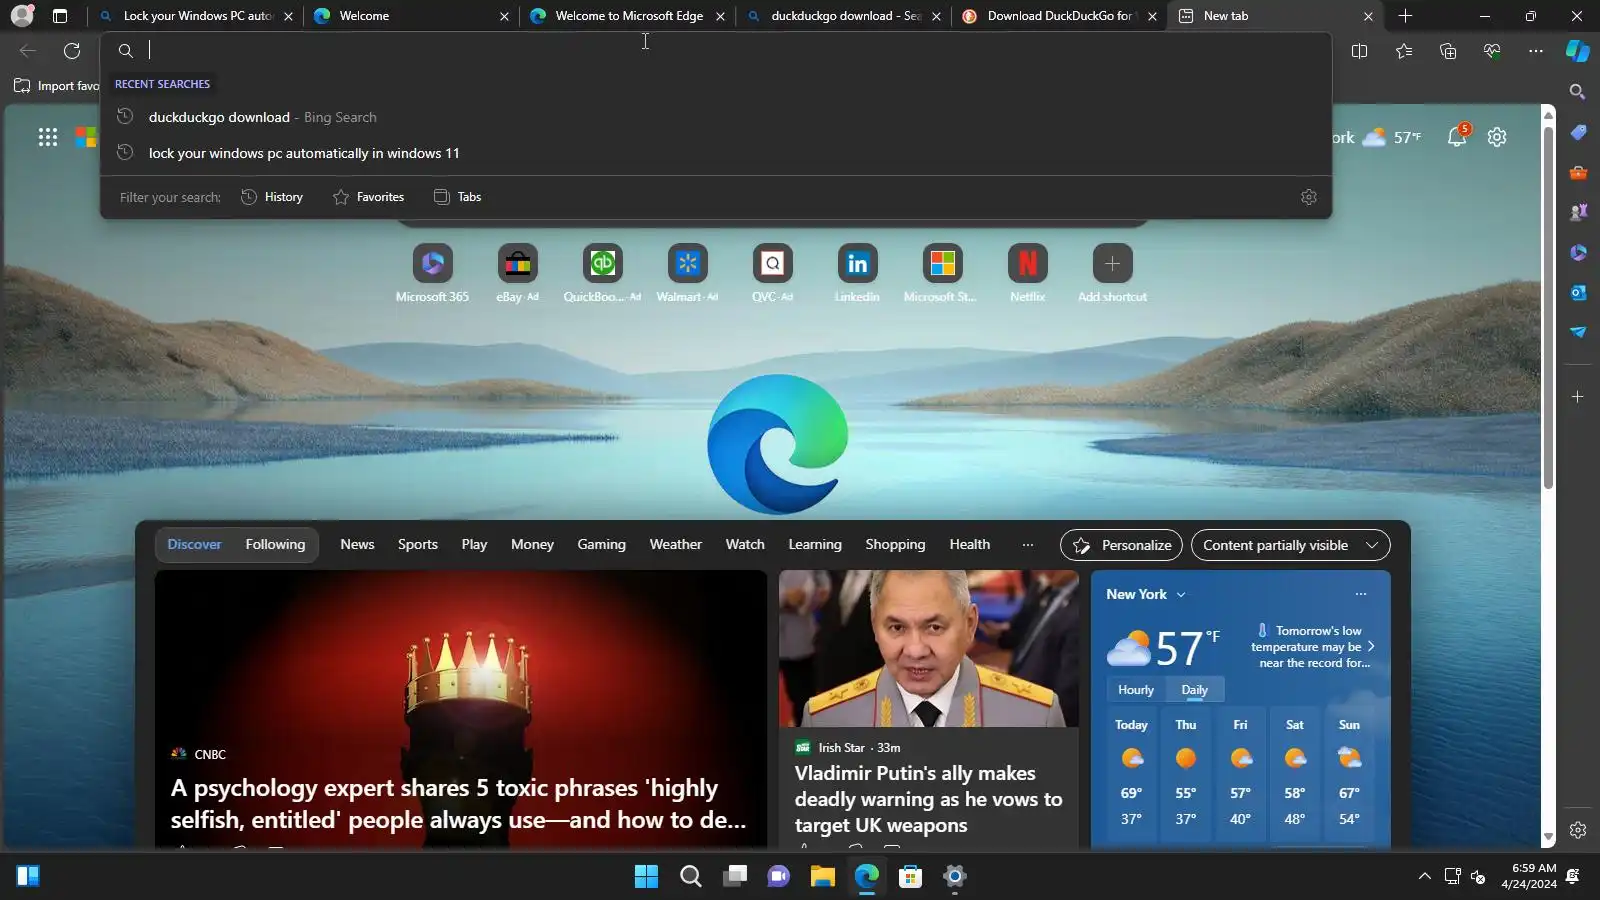Open File Explorer from the taskbar
Image resolution: width=1600 pixels, height=900 pixels.
tap(822, 877)
